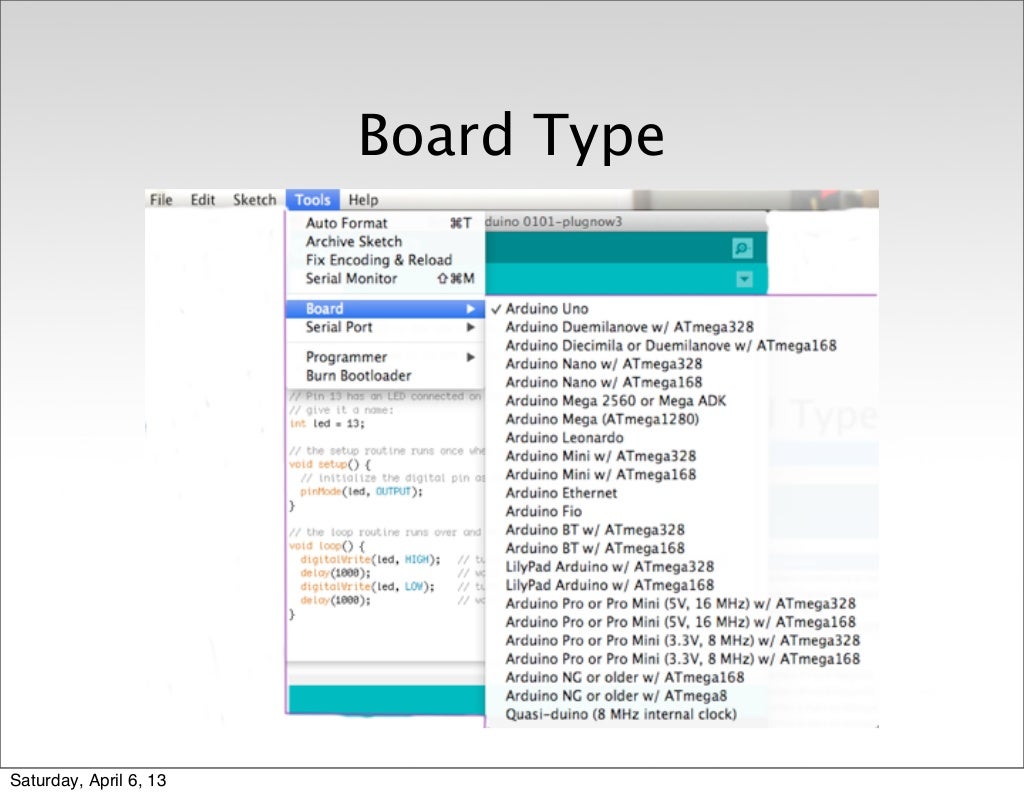
Task: Choose Arduino Ethernet board
Action: click(x=681, y=493)
